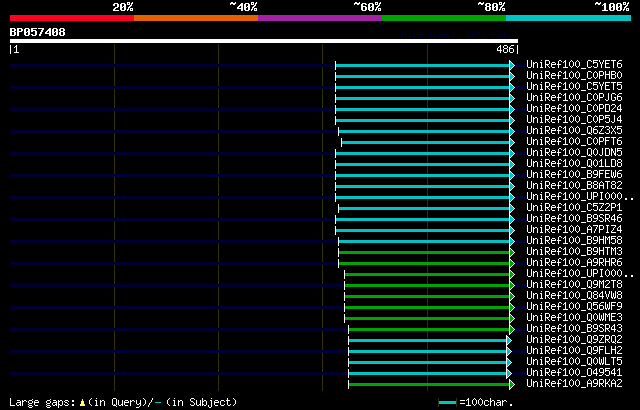
Task: Click the arrowhead ending the C0PHB0 alignment
Action: [x=512, y=76]
